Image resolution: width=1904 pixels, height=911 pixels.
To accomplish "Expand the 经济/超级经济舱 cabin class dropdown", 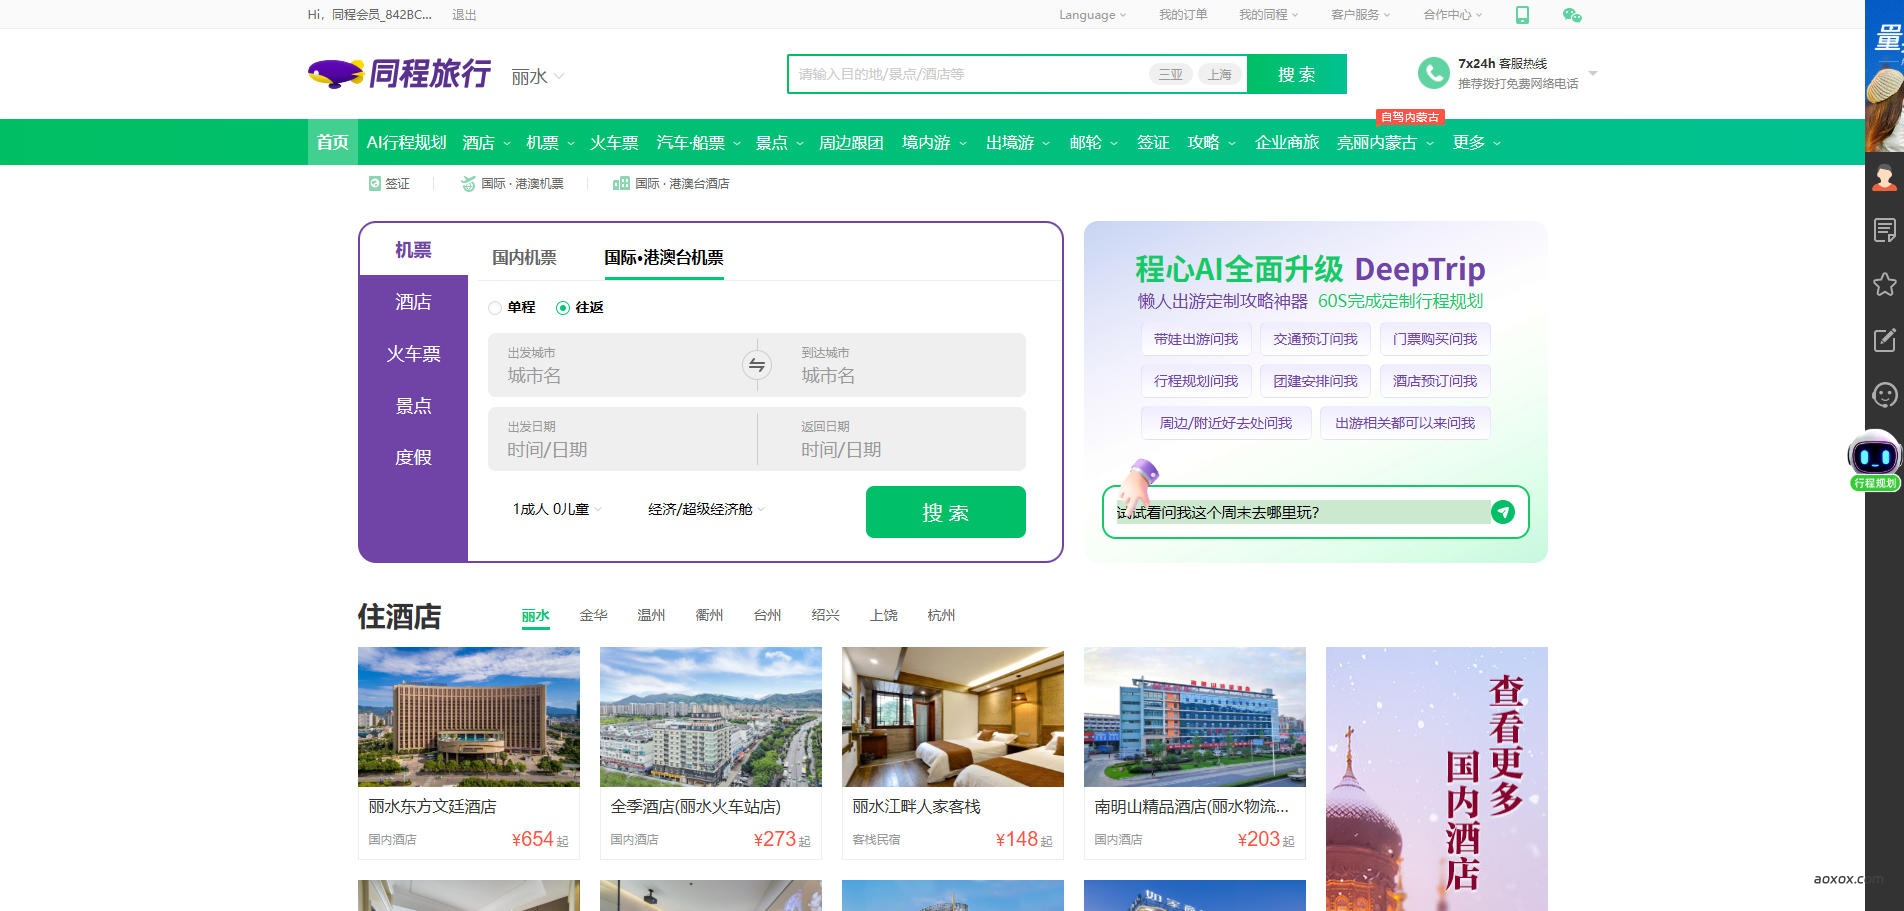I will coord(703,509).
